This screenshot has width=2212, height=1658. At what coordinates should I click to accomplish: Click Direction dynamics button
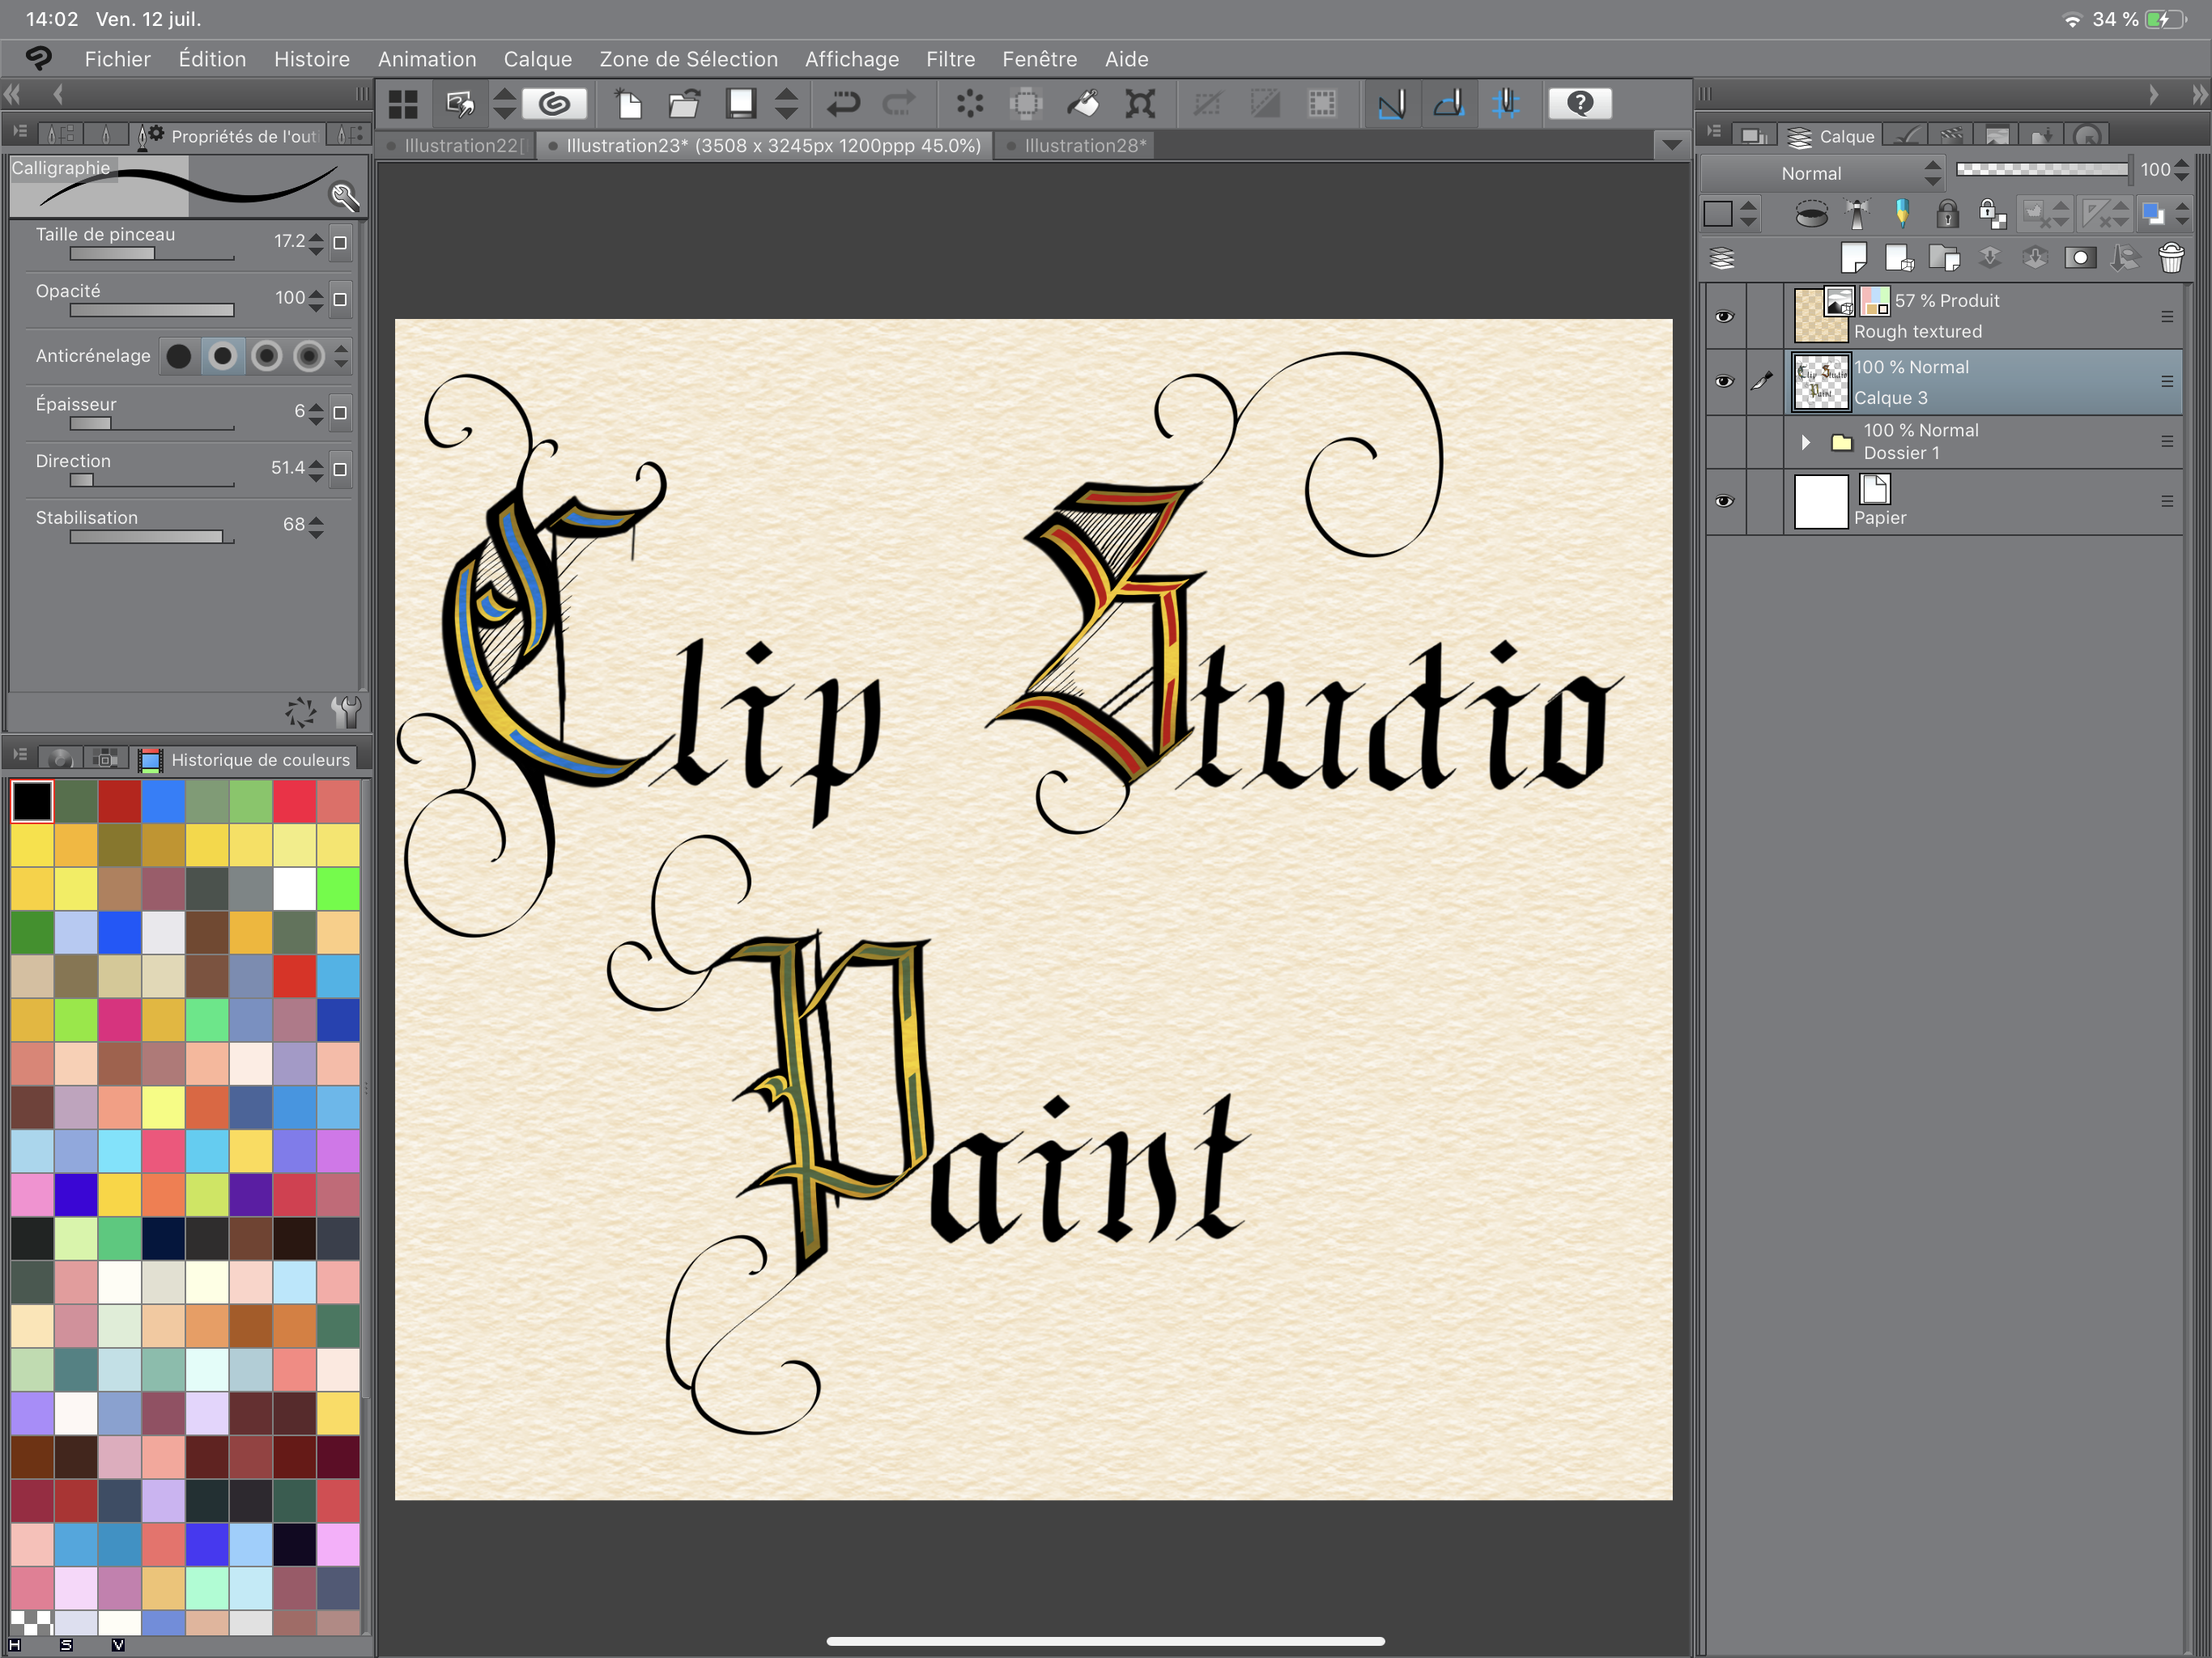click(340, 469)
